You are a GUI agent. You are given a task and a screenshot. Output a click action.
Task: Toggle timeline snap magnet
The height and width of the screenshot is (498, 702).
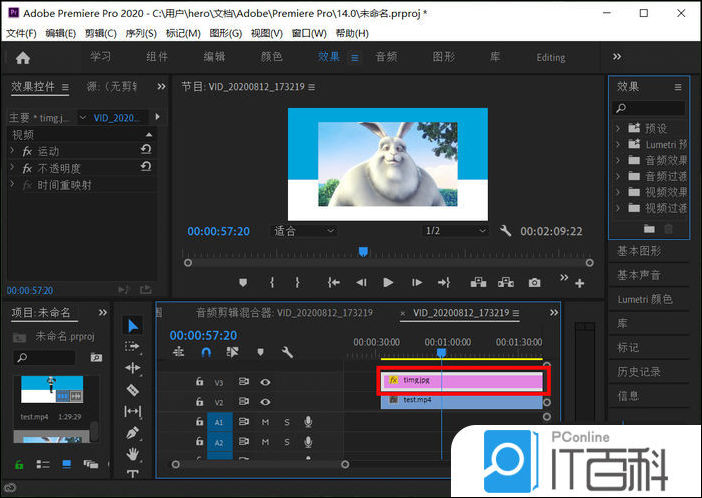point(206,352)
